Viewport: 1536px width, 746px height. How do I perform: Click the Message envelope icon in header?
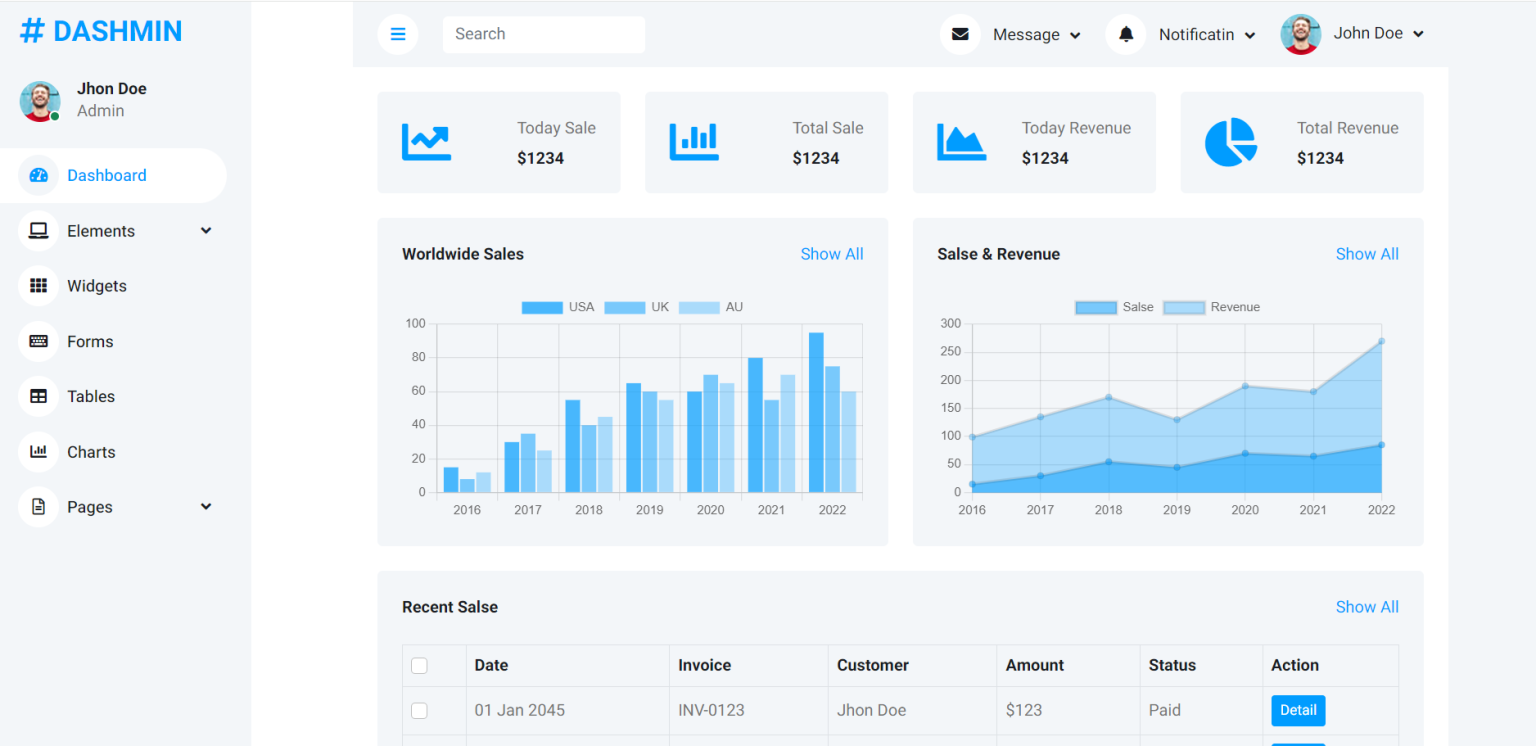coord(960,34)
